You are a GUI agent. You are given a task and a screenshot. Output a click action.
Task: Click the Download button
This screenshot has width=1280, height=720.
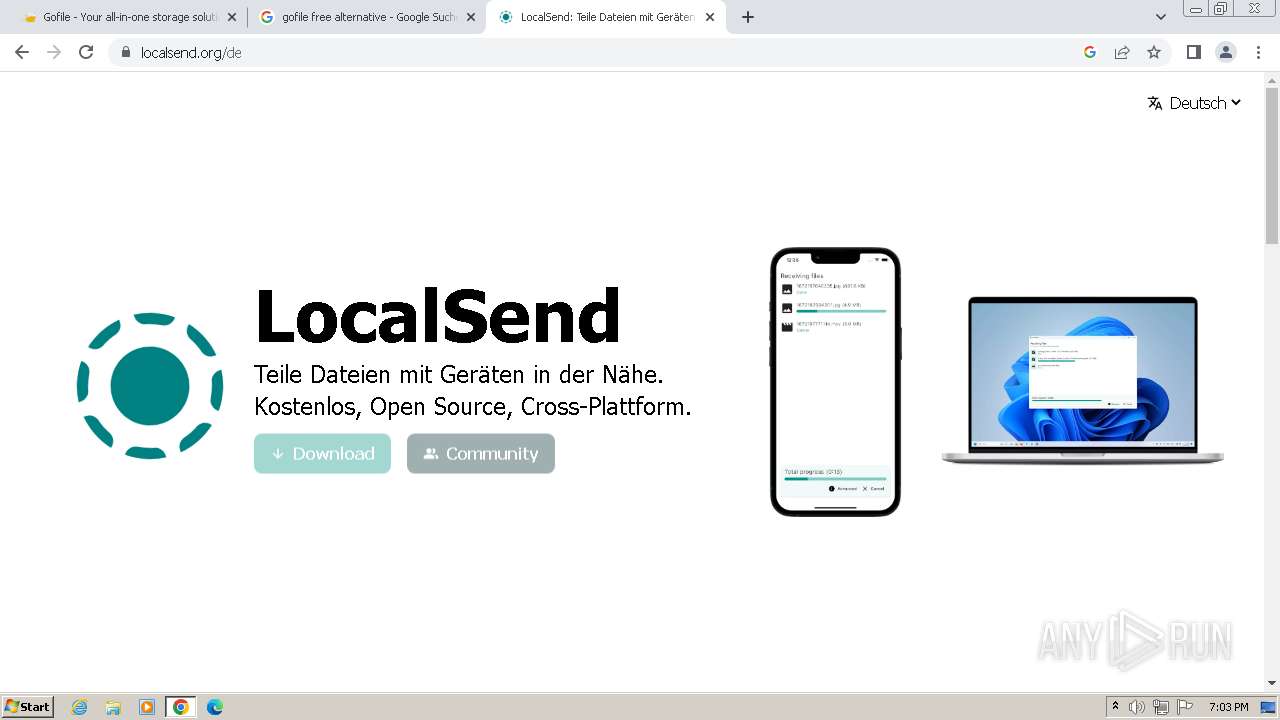pos(322,454)
